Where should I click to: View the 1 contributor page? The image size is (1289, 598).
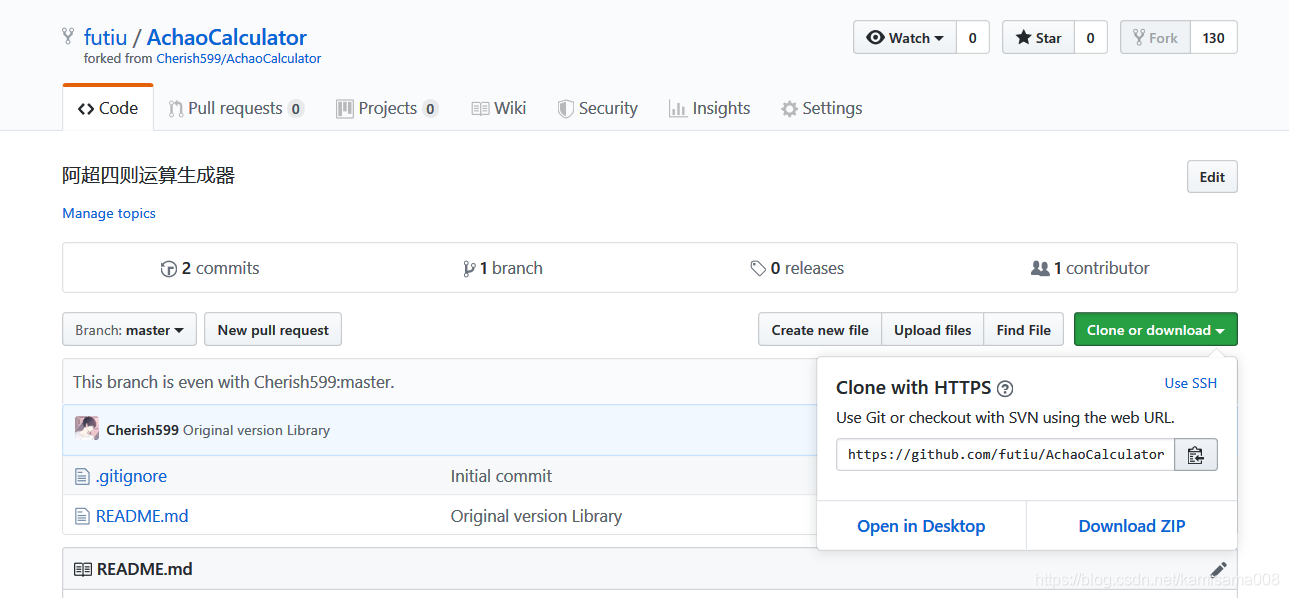[x=1090, y=268]
